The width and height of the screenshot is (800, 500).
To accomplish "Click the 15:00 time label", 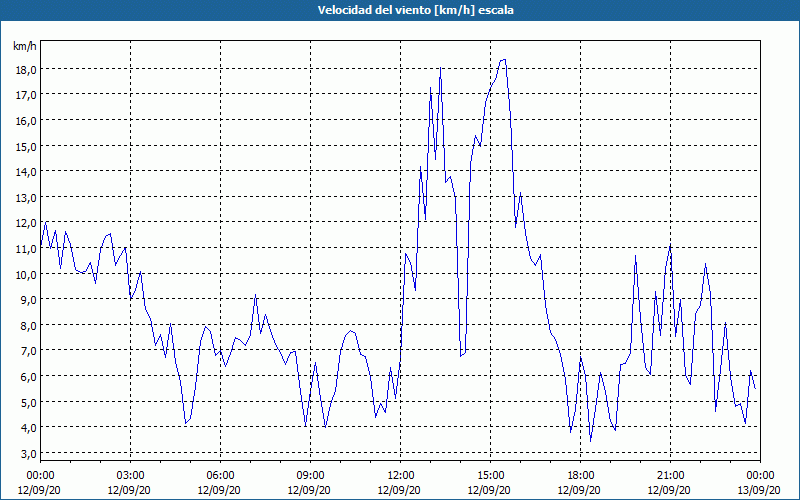I will 490,476.
